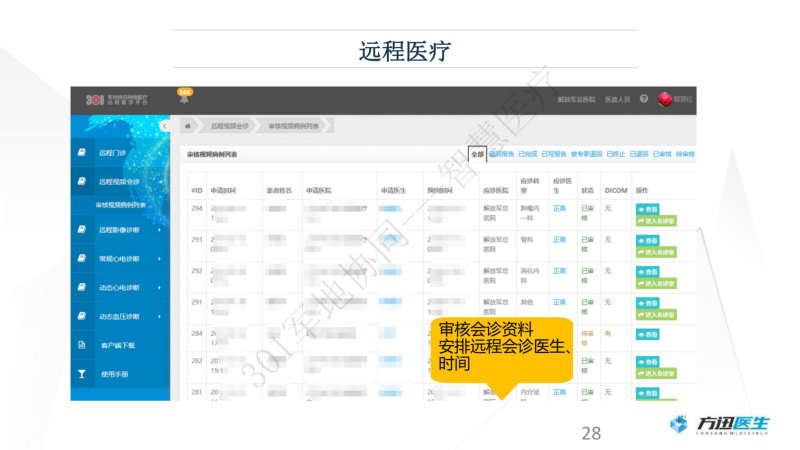
Task: Click 查看 button for record 282
Action: point(647,362)
